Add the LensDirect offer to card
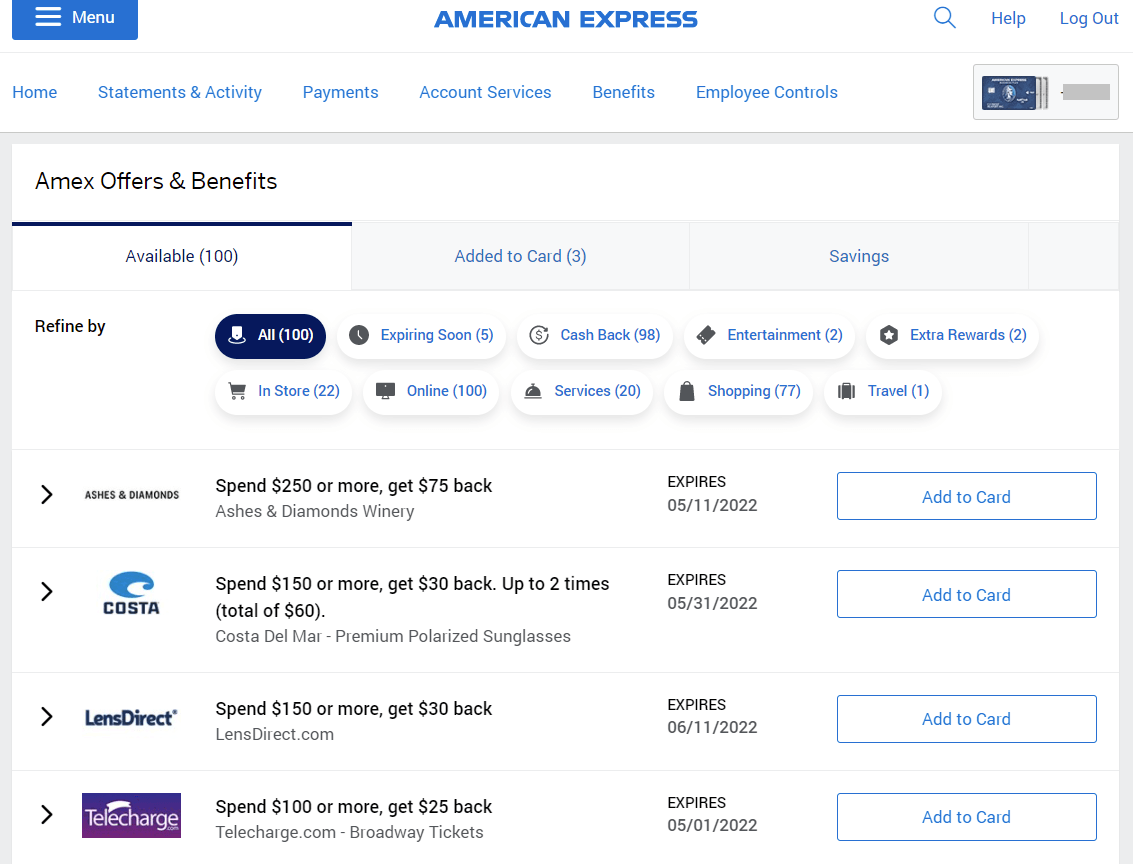Viewport: 1133px width, 864px height. point(966,719)
